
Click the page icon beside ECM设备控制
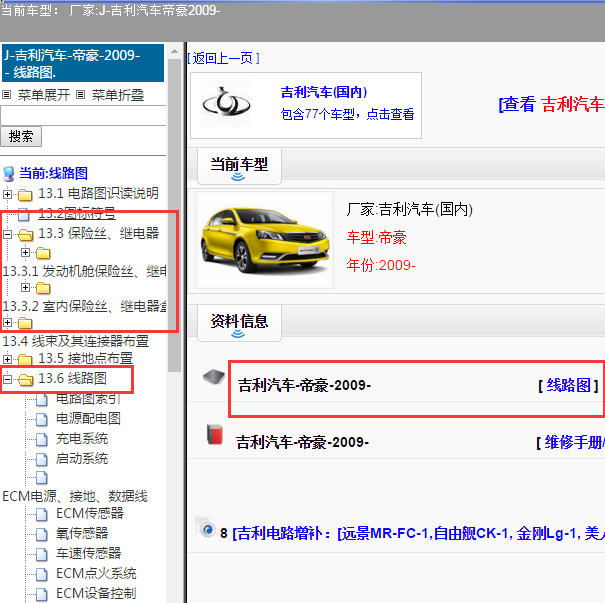(42, 594)
